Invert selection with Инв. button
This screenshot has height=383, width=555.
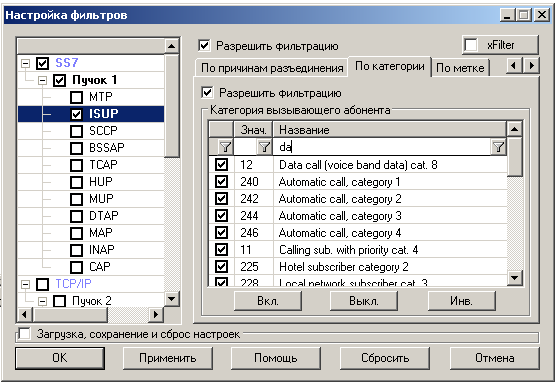pyautogui.click(x=462, y=301)
